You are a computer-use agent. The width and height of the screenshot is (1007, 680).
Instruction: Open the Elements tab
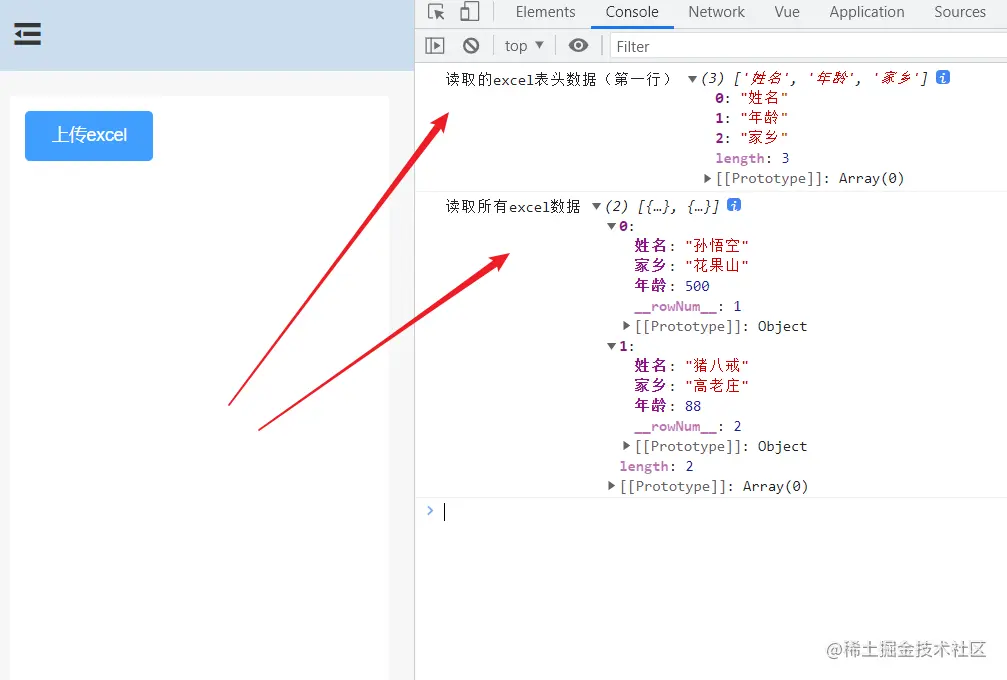[x=545, y=12]
